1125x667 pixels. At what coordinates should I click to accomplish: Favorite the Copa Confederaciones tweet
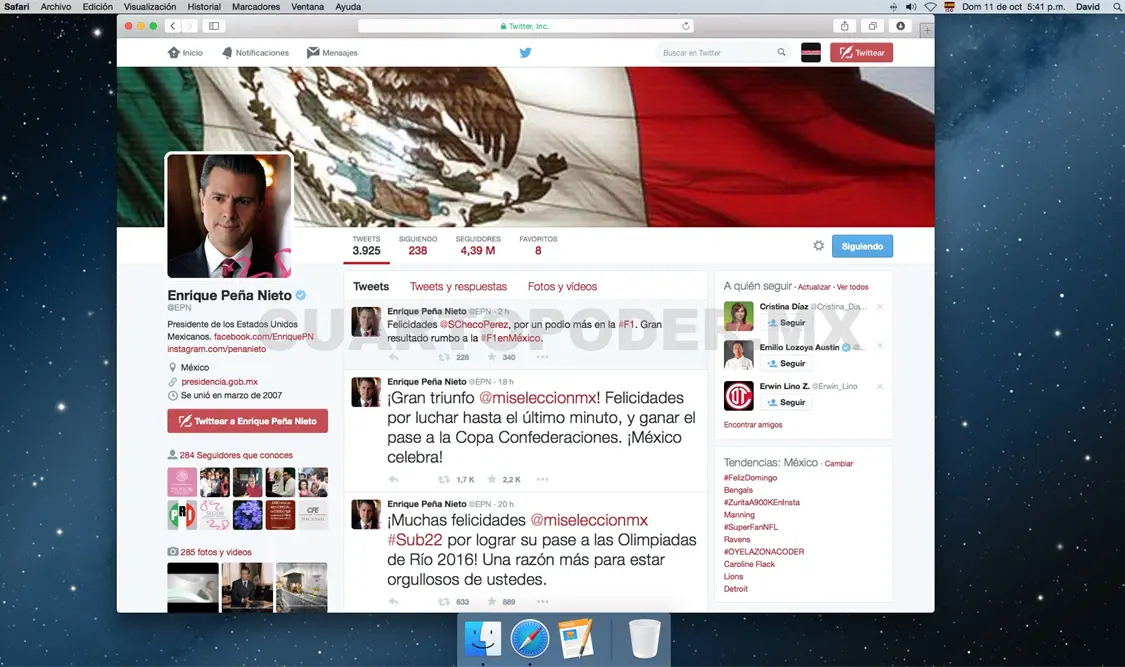tap(491, 479)
